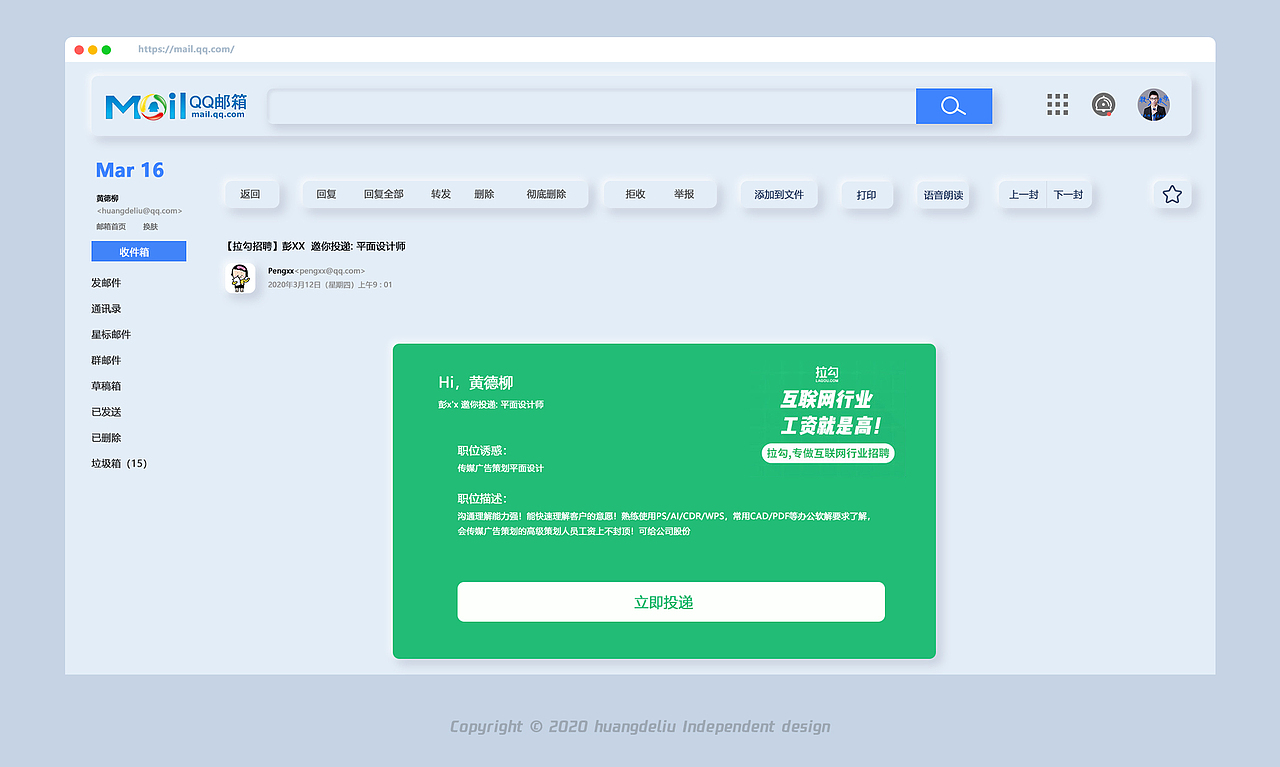Click the 拉勾 recruitment banner image

[x=829, y=415]
